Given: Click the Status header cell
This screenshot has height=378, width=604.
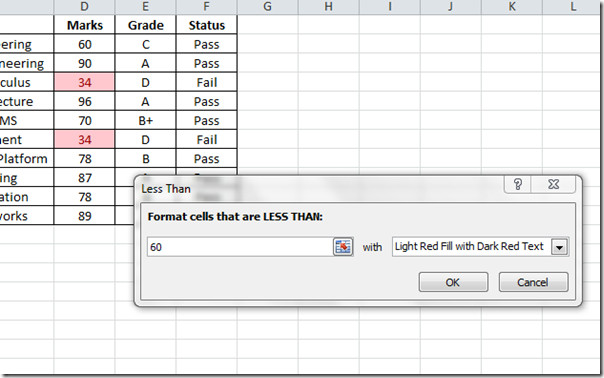Looking at the screenshot, I should tap(206, 25).
